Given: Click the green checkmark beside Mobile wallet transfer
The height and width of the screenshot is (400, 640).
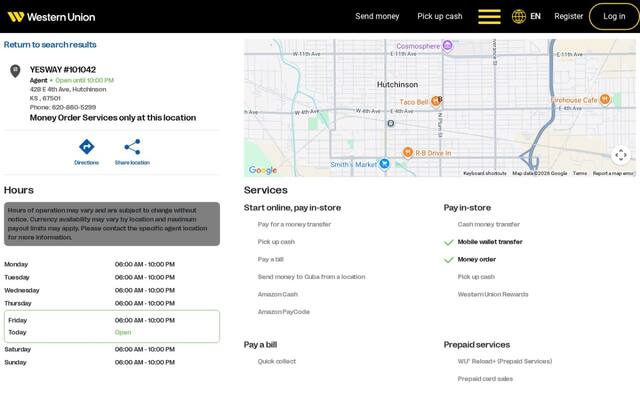Looking at the screenshot, I should [x=449, y=242].
